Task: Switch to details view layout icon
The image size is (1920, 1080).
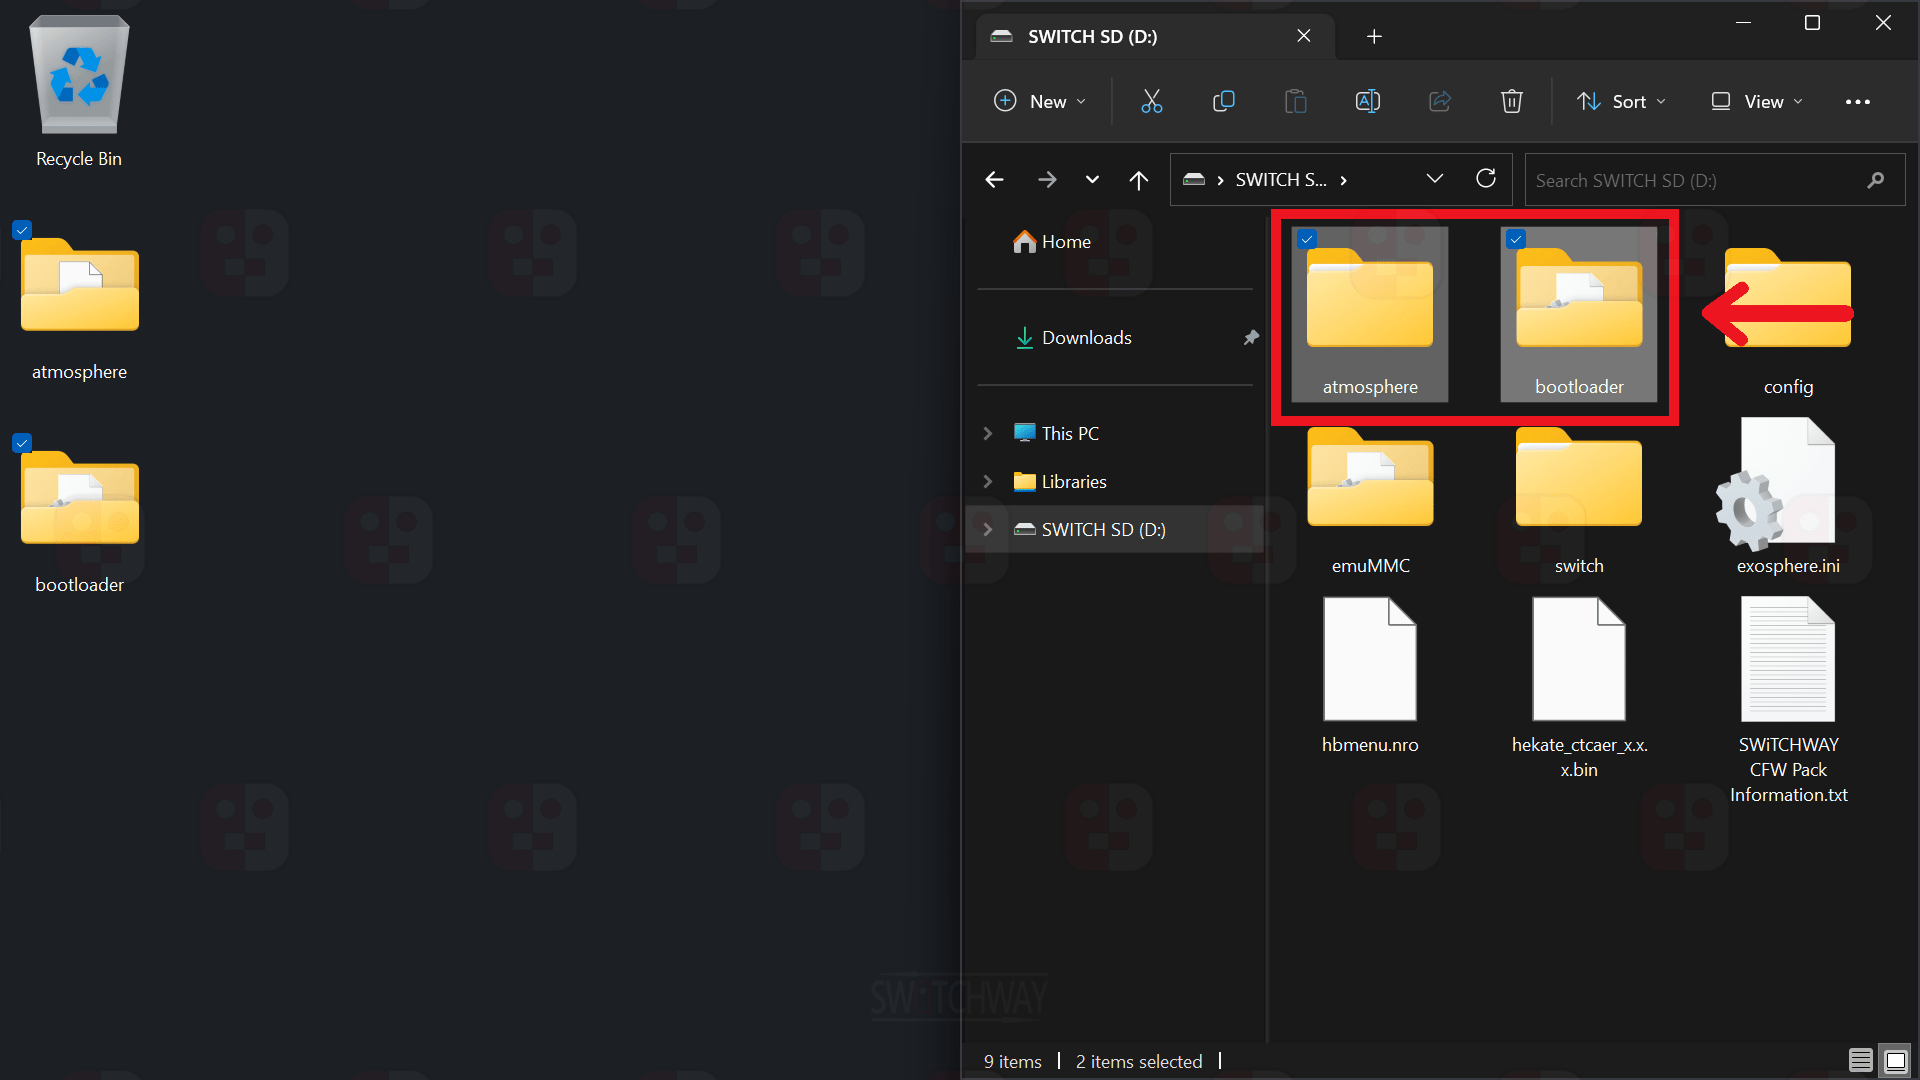Action: coord(1860,1060)
